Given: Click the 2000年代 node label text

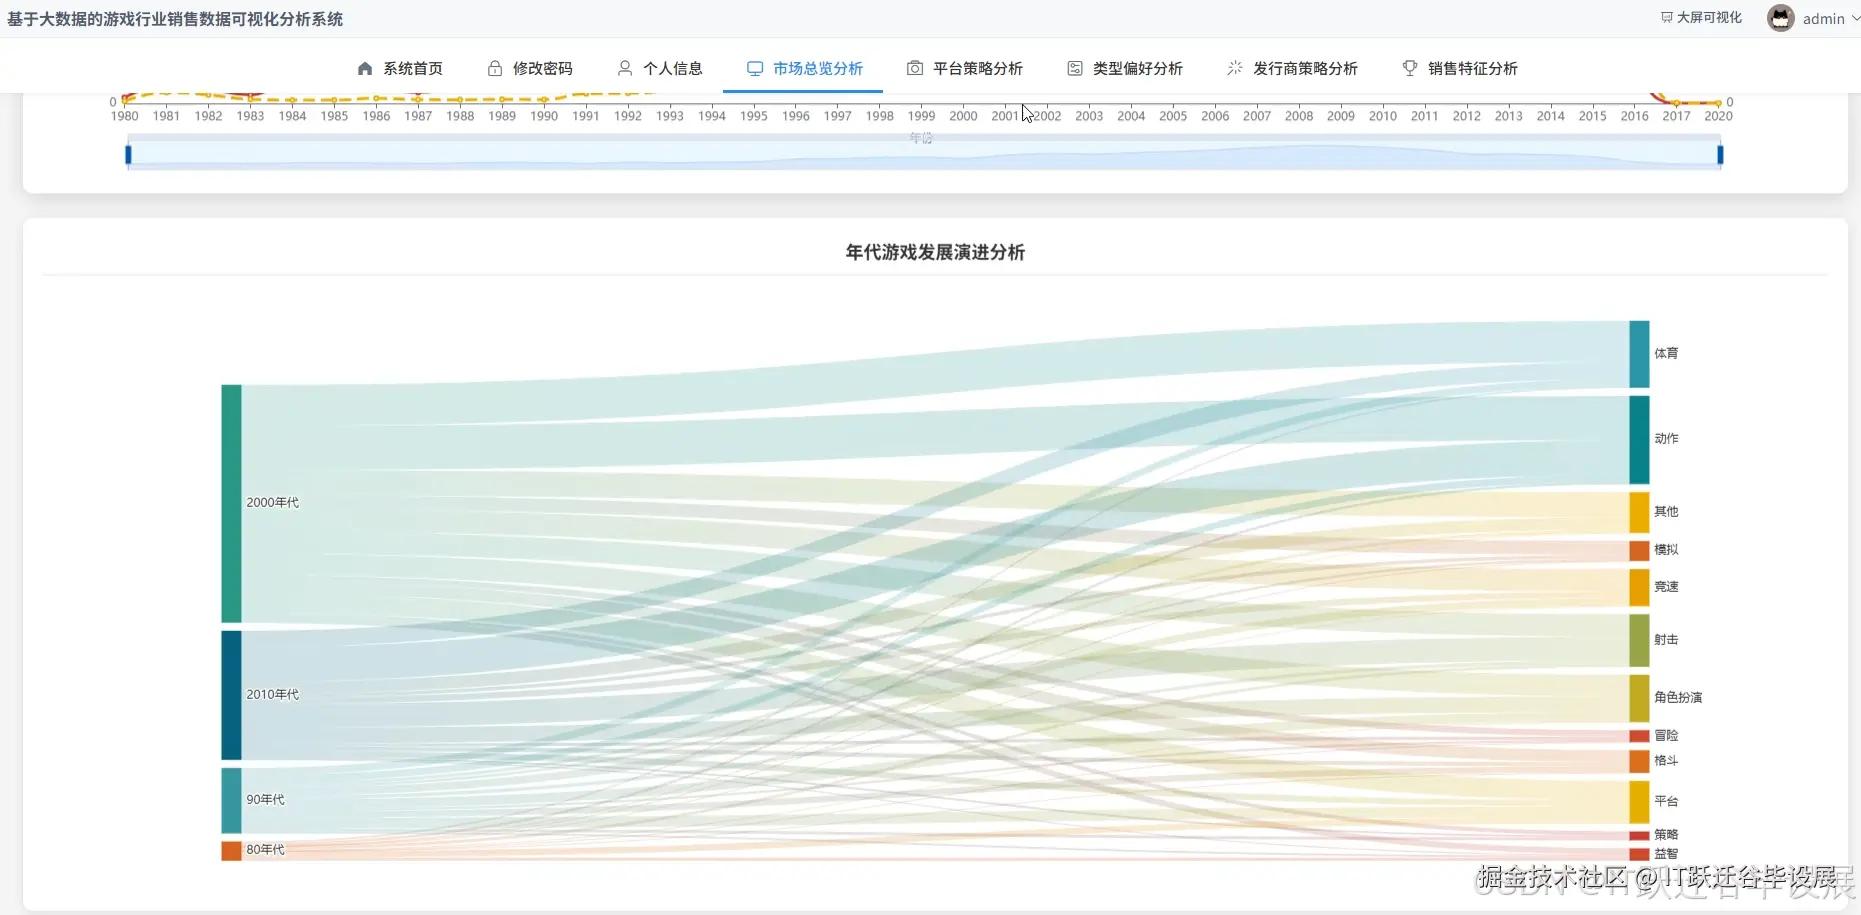Looking at the screenshot, I should [x=273, y=503].
